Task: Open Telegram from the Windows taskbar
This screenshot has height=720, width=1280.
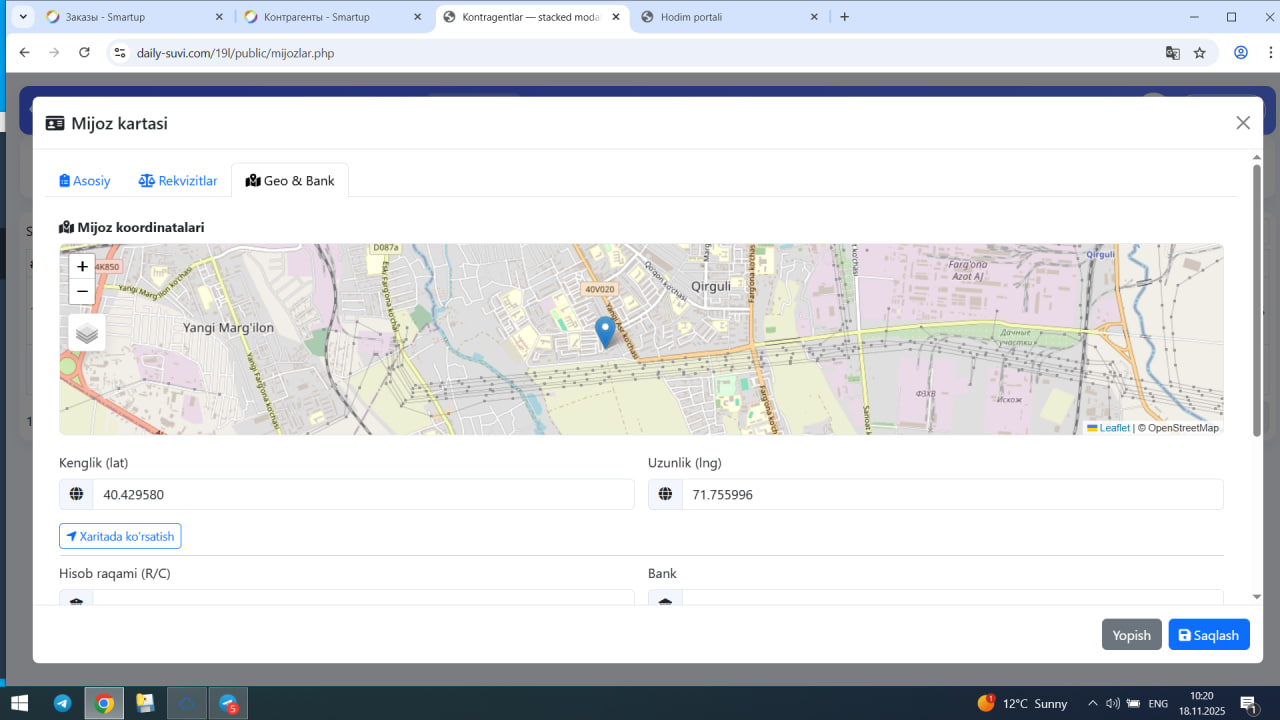Action: [62, 703]
